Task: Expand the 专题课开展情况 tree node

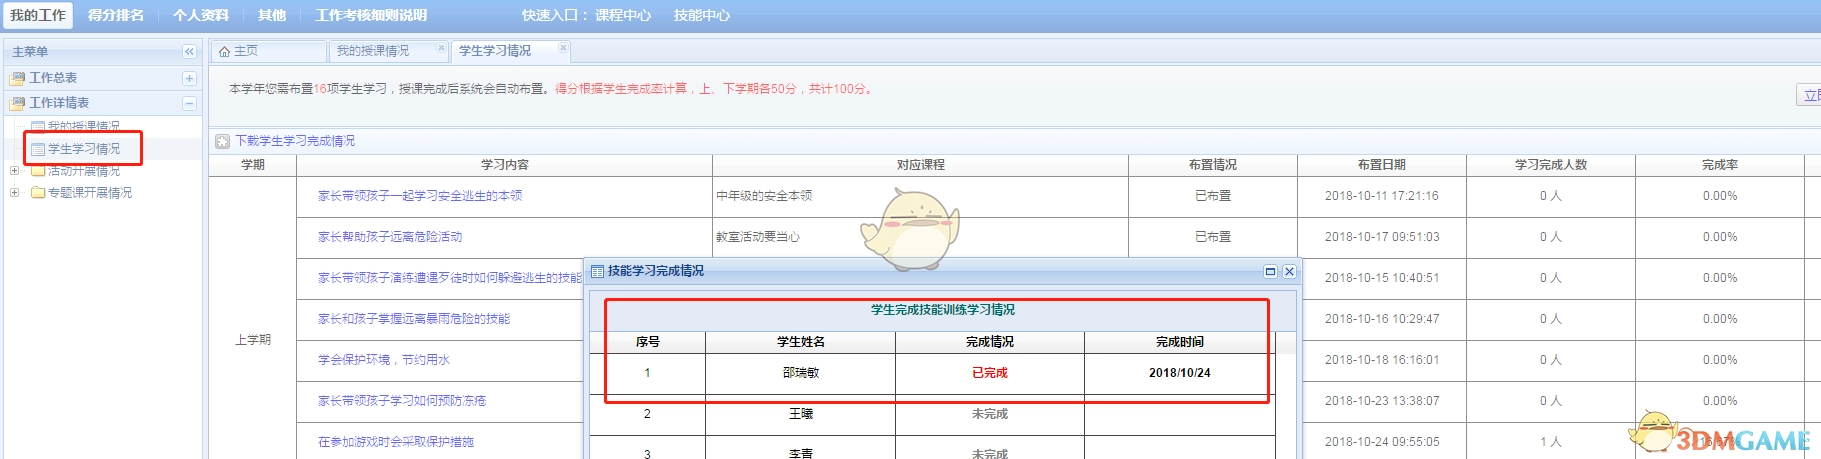Action: [14, 192]
